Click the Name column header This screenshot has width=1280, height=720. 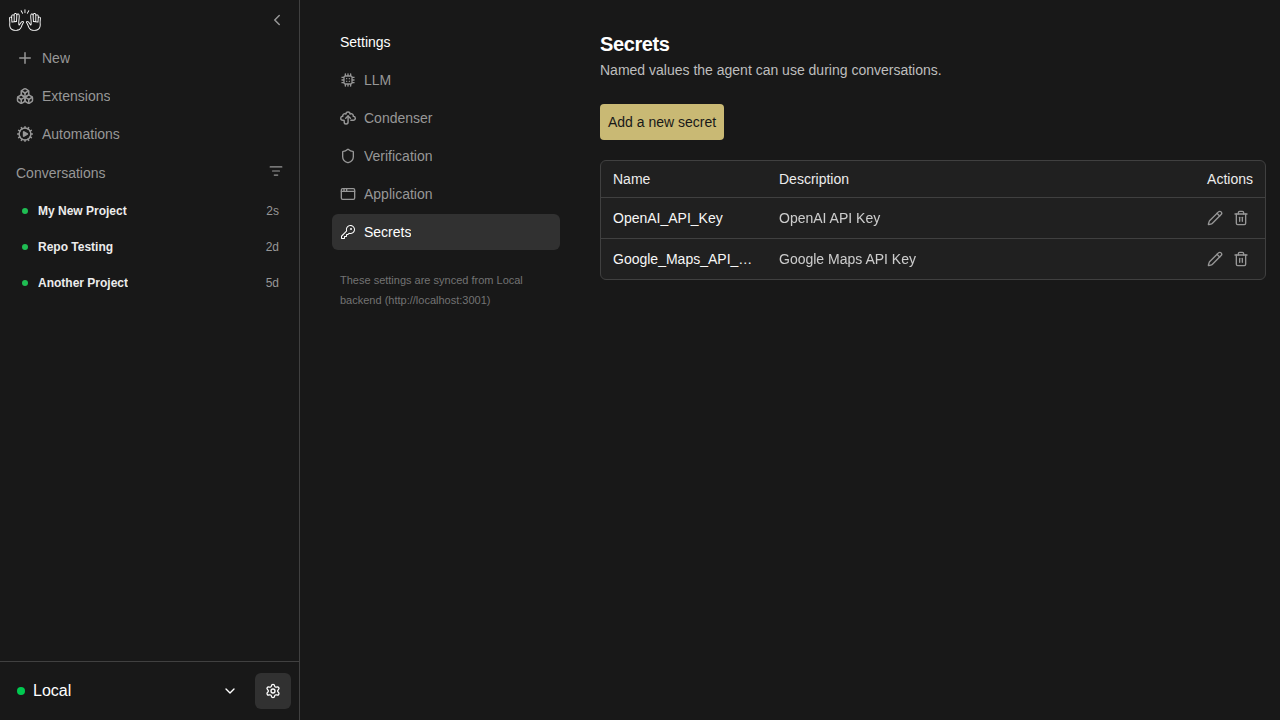pos(632,179)
